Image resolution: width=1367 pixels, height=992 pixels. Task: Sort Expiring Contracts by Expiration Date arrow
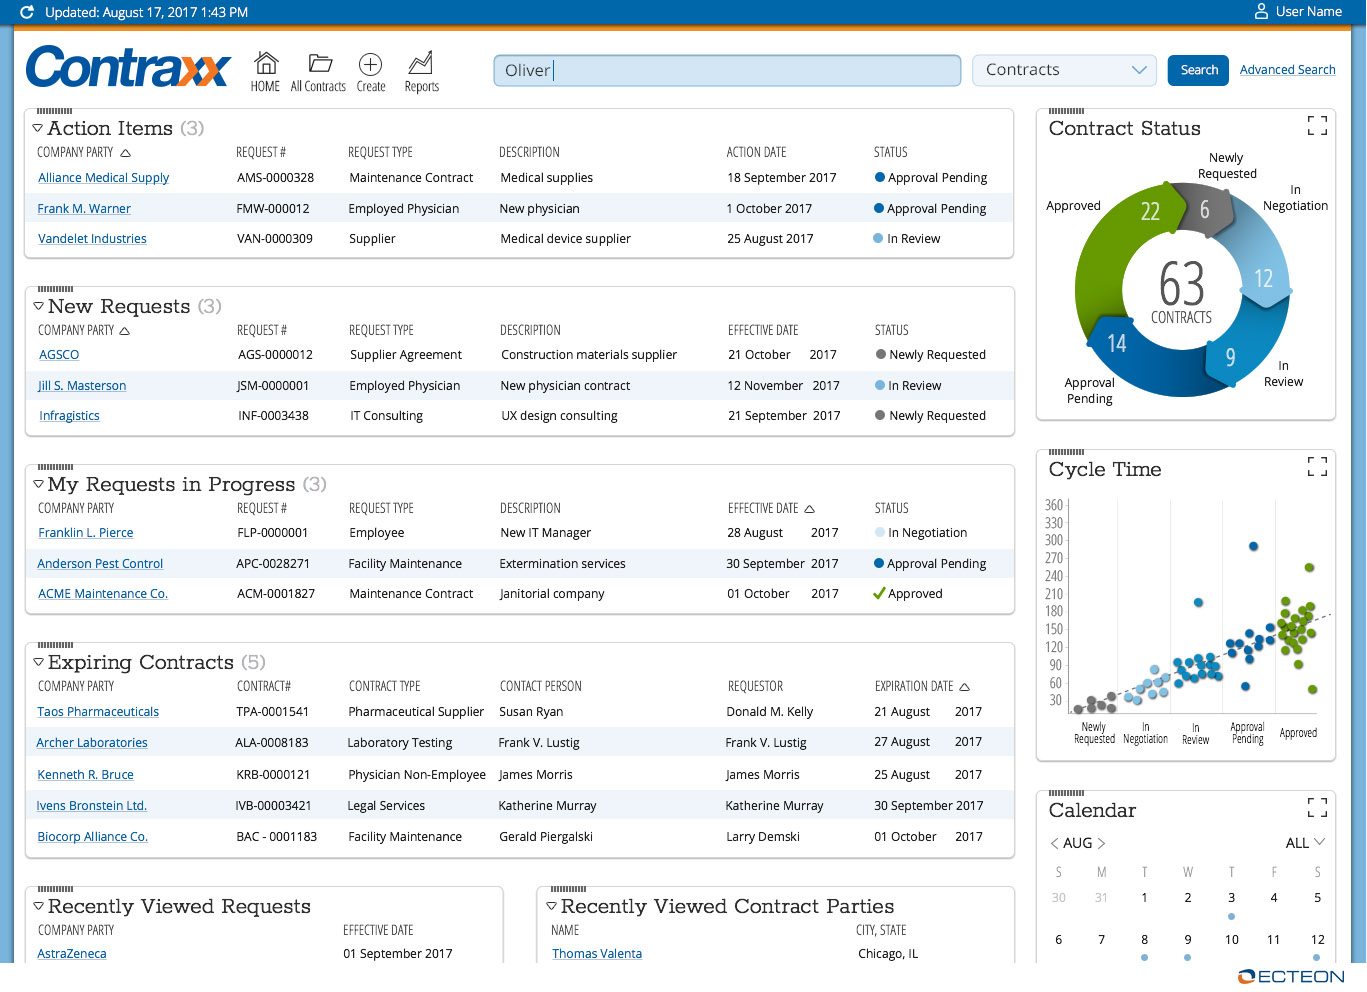pos(965,687)
